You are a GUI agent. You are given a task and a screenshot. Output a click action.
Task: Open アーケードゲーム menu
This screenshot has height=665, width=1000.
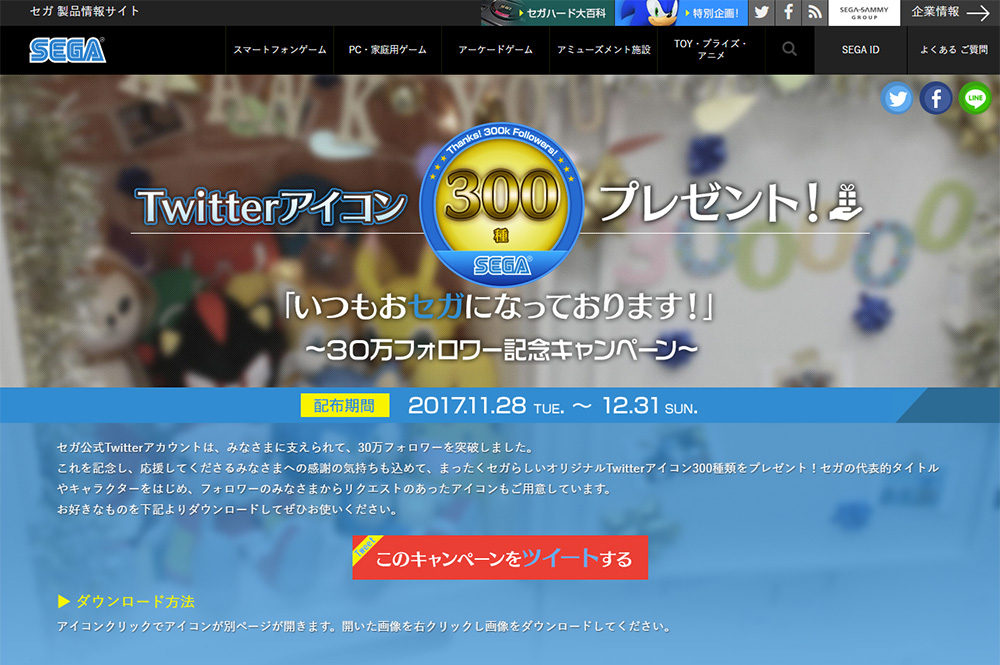click(496, 50)
